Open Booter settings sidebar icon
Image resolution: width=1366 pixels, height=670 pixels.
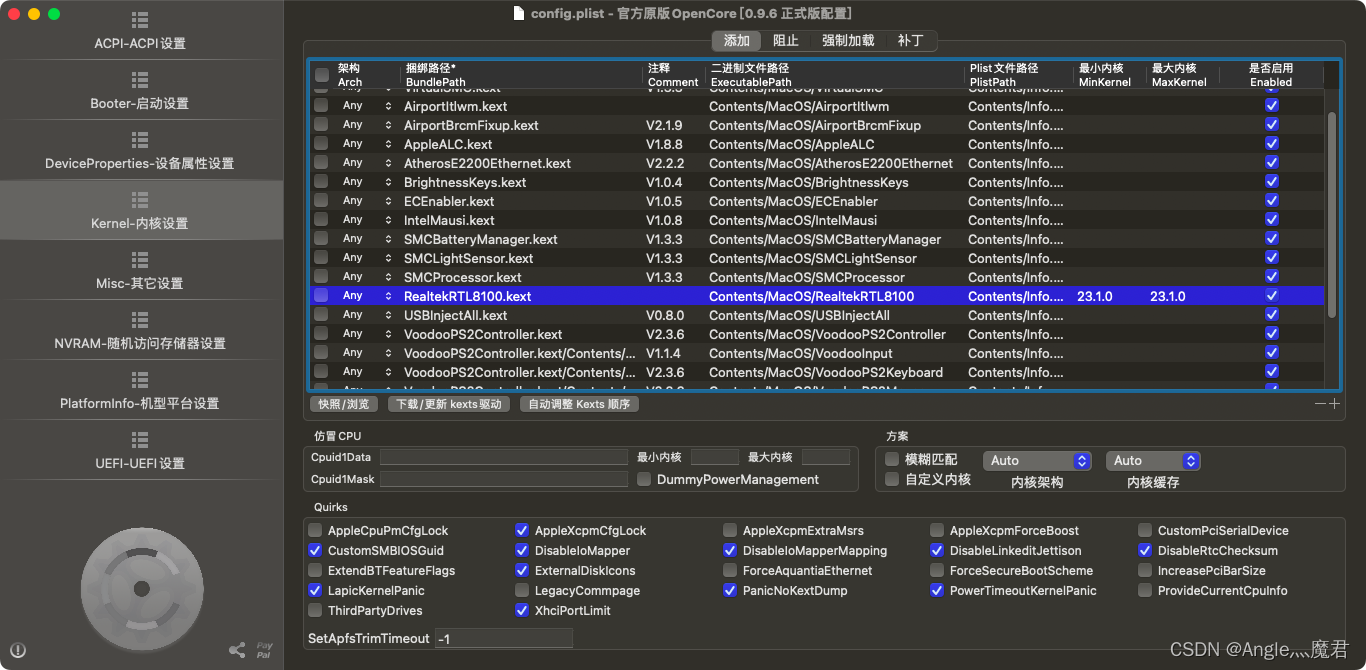point(140,80)
